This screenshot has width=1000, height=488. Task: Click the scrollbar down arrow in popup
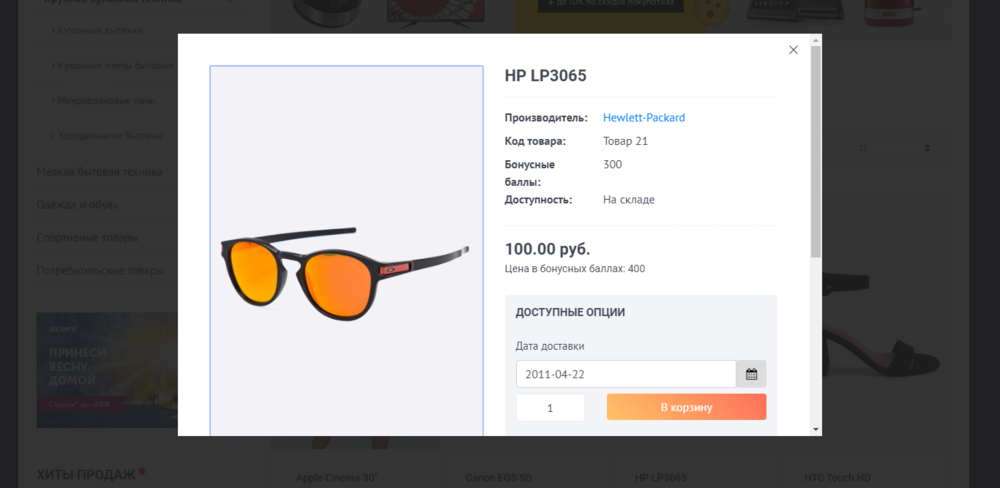pos(816,429)
